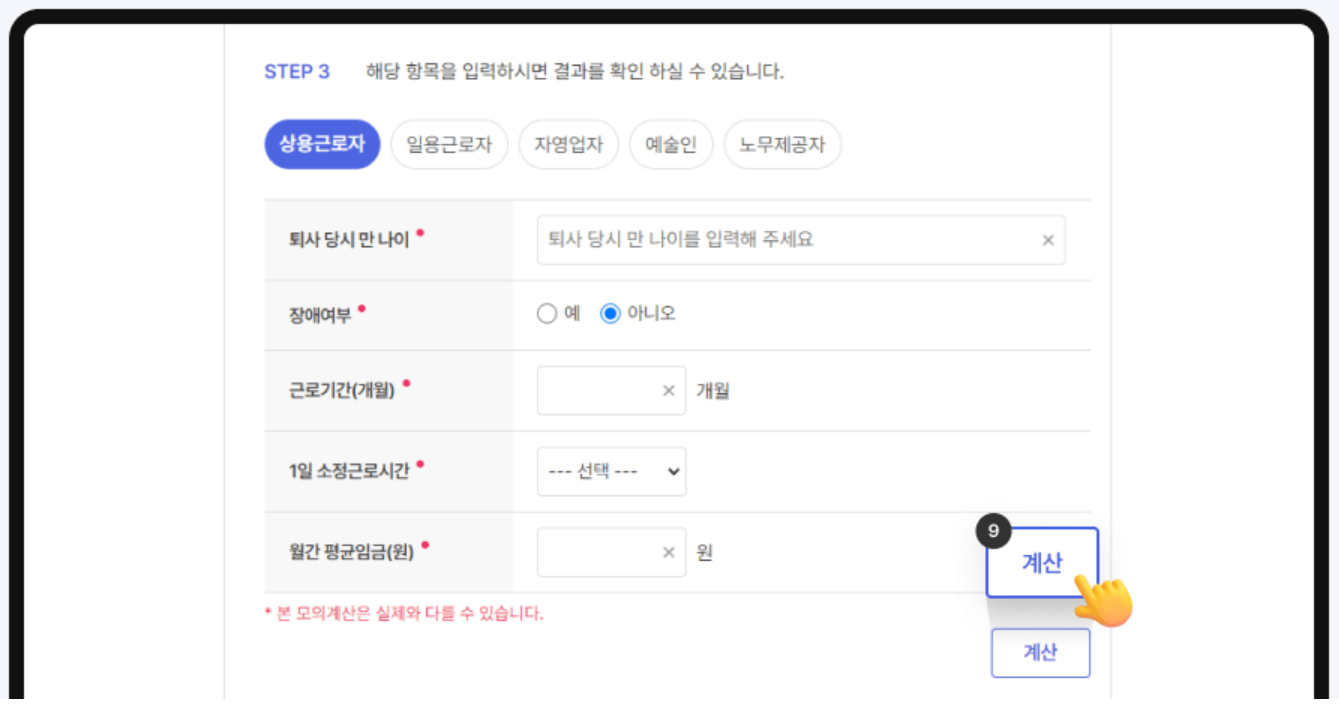Screen dimensions: 1339x715
Task: Switch to the 일용근로자 tab
Action: [x=449, y=144]
